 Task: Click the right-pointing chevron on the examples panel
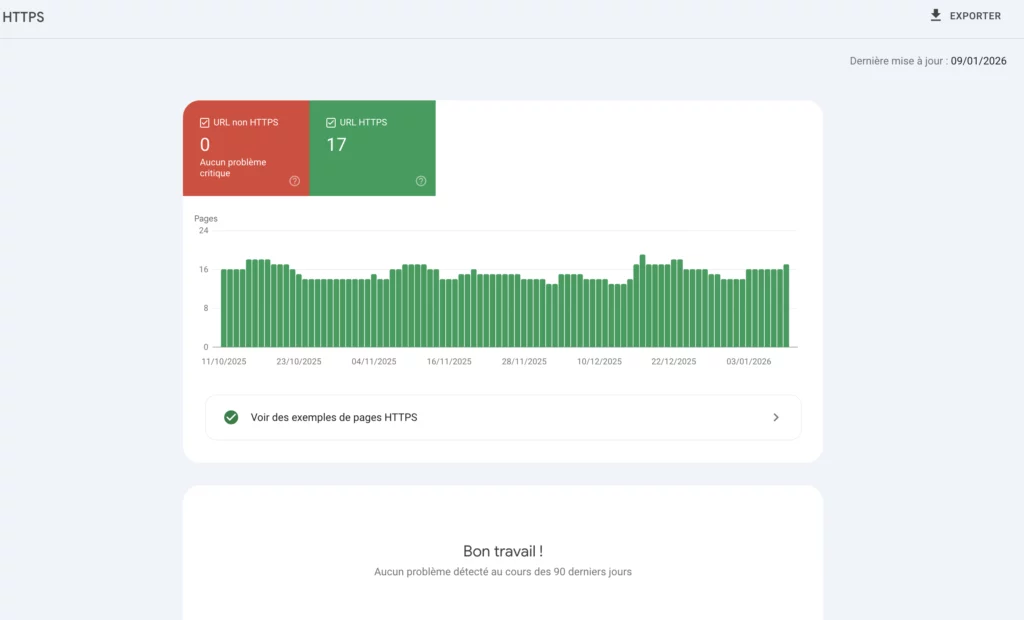776,417
